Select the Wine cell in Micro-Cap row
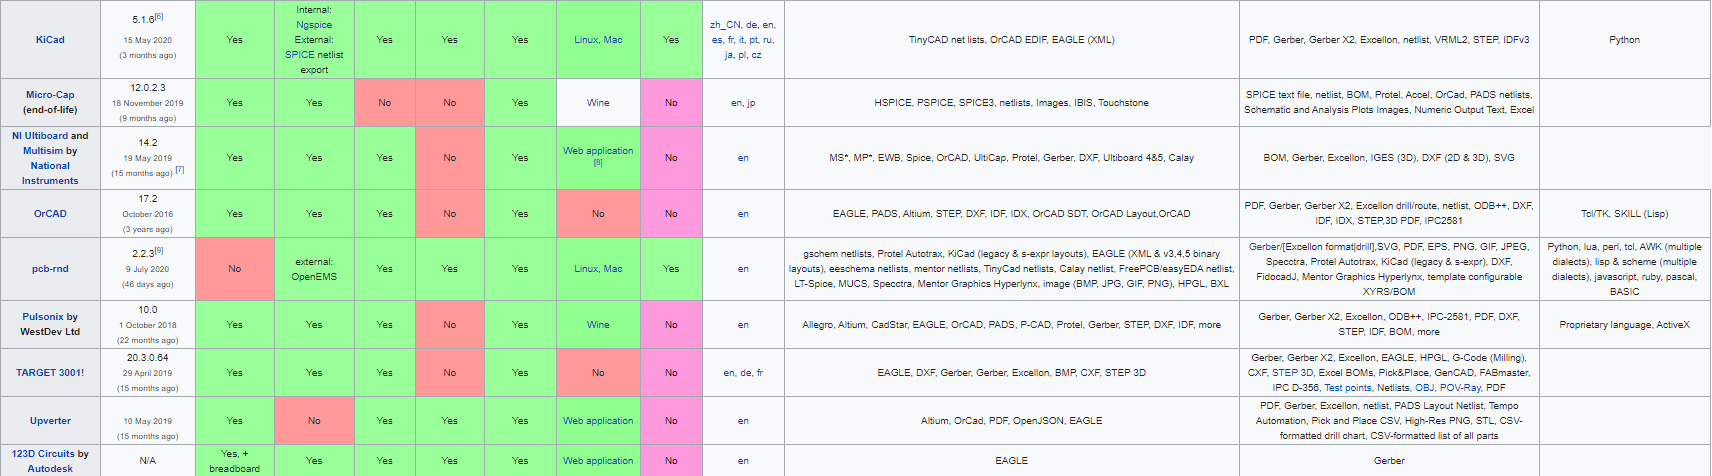Image resolution: width=1712 pixels, height=476 pixels. coord(598,103)
